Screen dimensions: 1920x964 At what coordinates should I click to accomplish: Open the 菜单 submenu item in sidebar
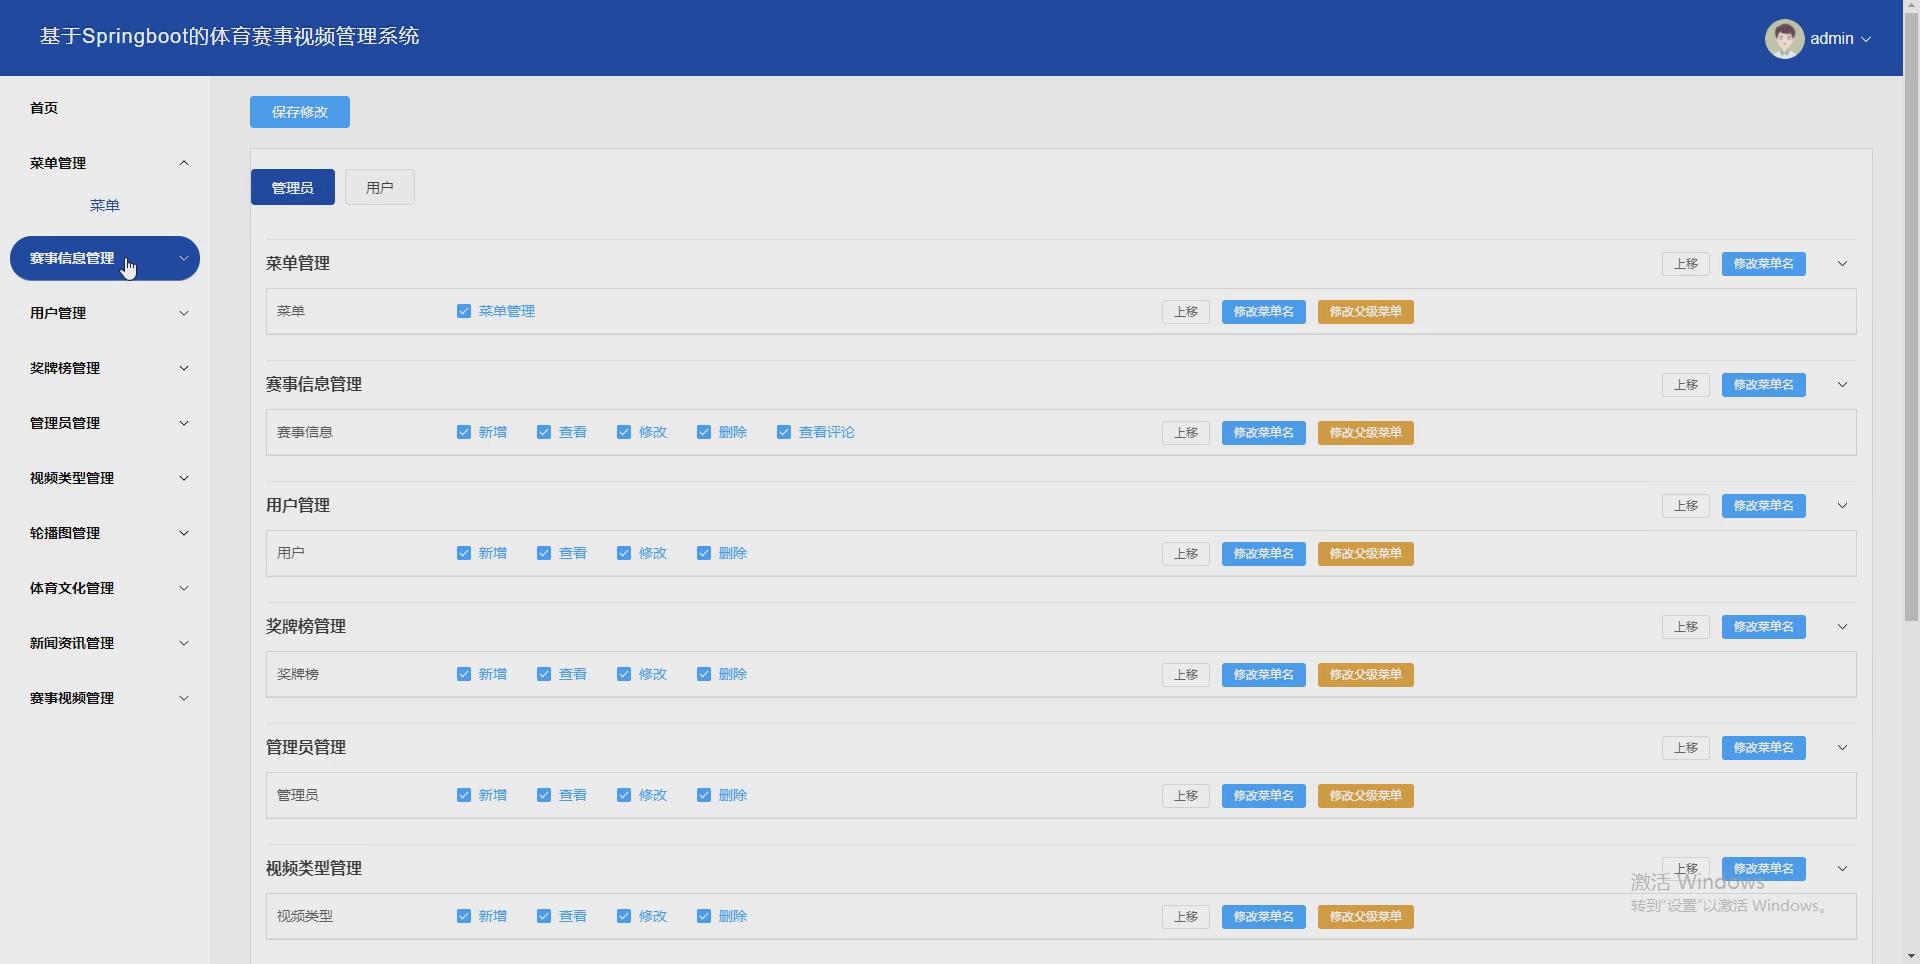coord(105,205)
